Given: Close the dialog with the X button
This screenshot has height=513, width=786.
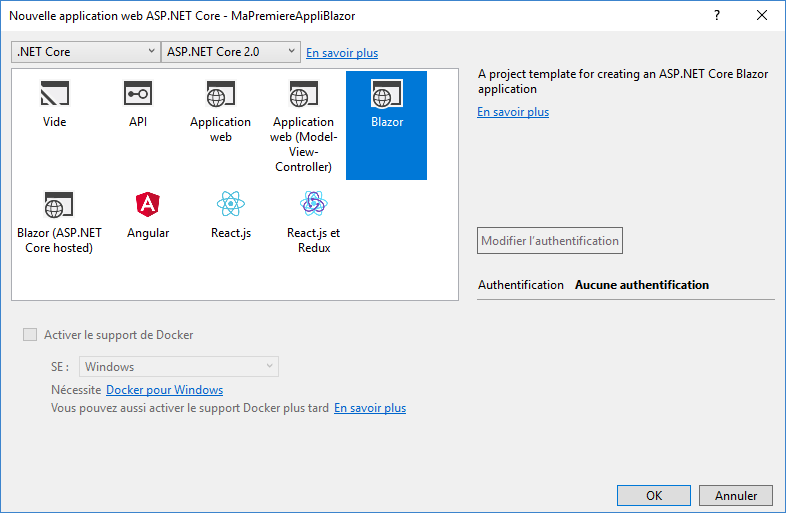Looking at the screenshot, I should coord(762,16).
